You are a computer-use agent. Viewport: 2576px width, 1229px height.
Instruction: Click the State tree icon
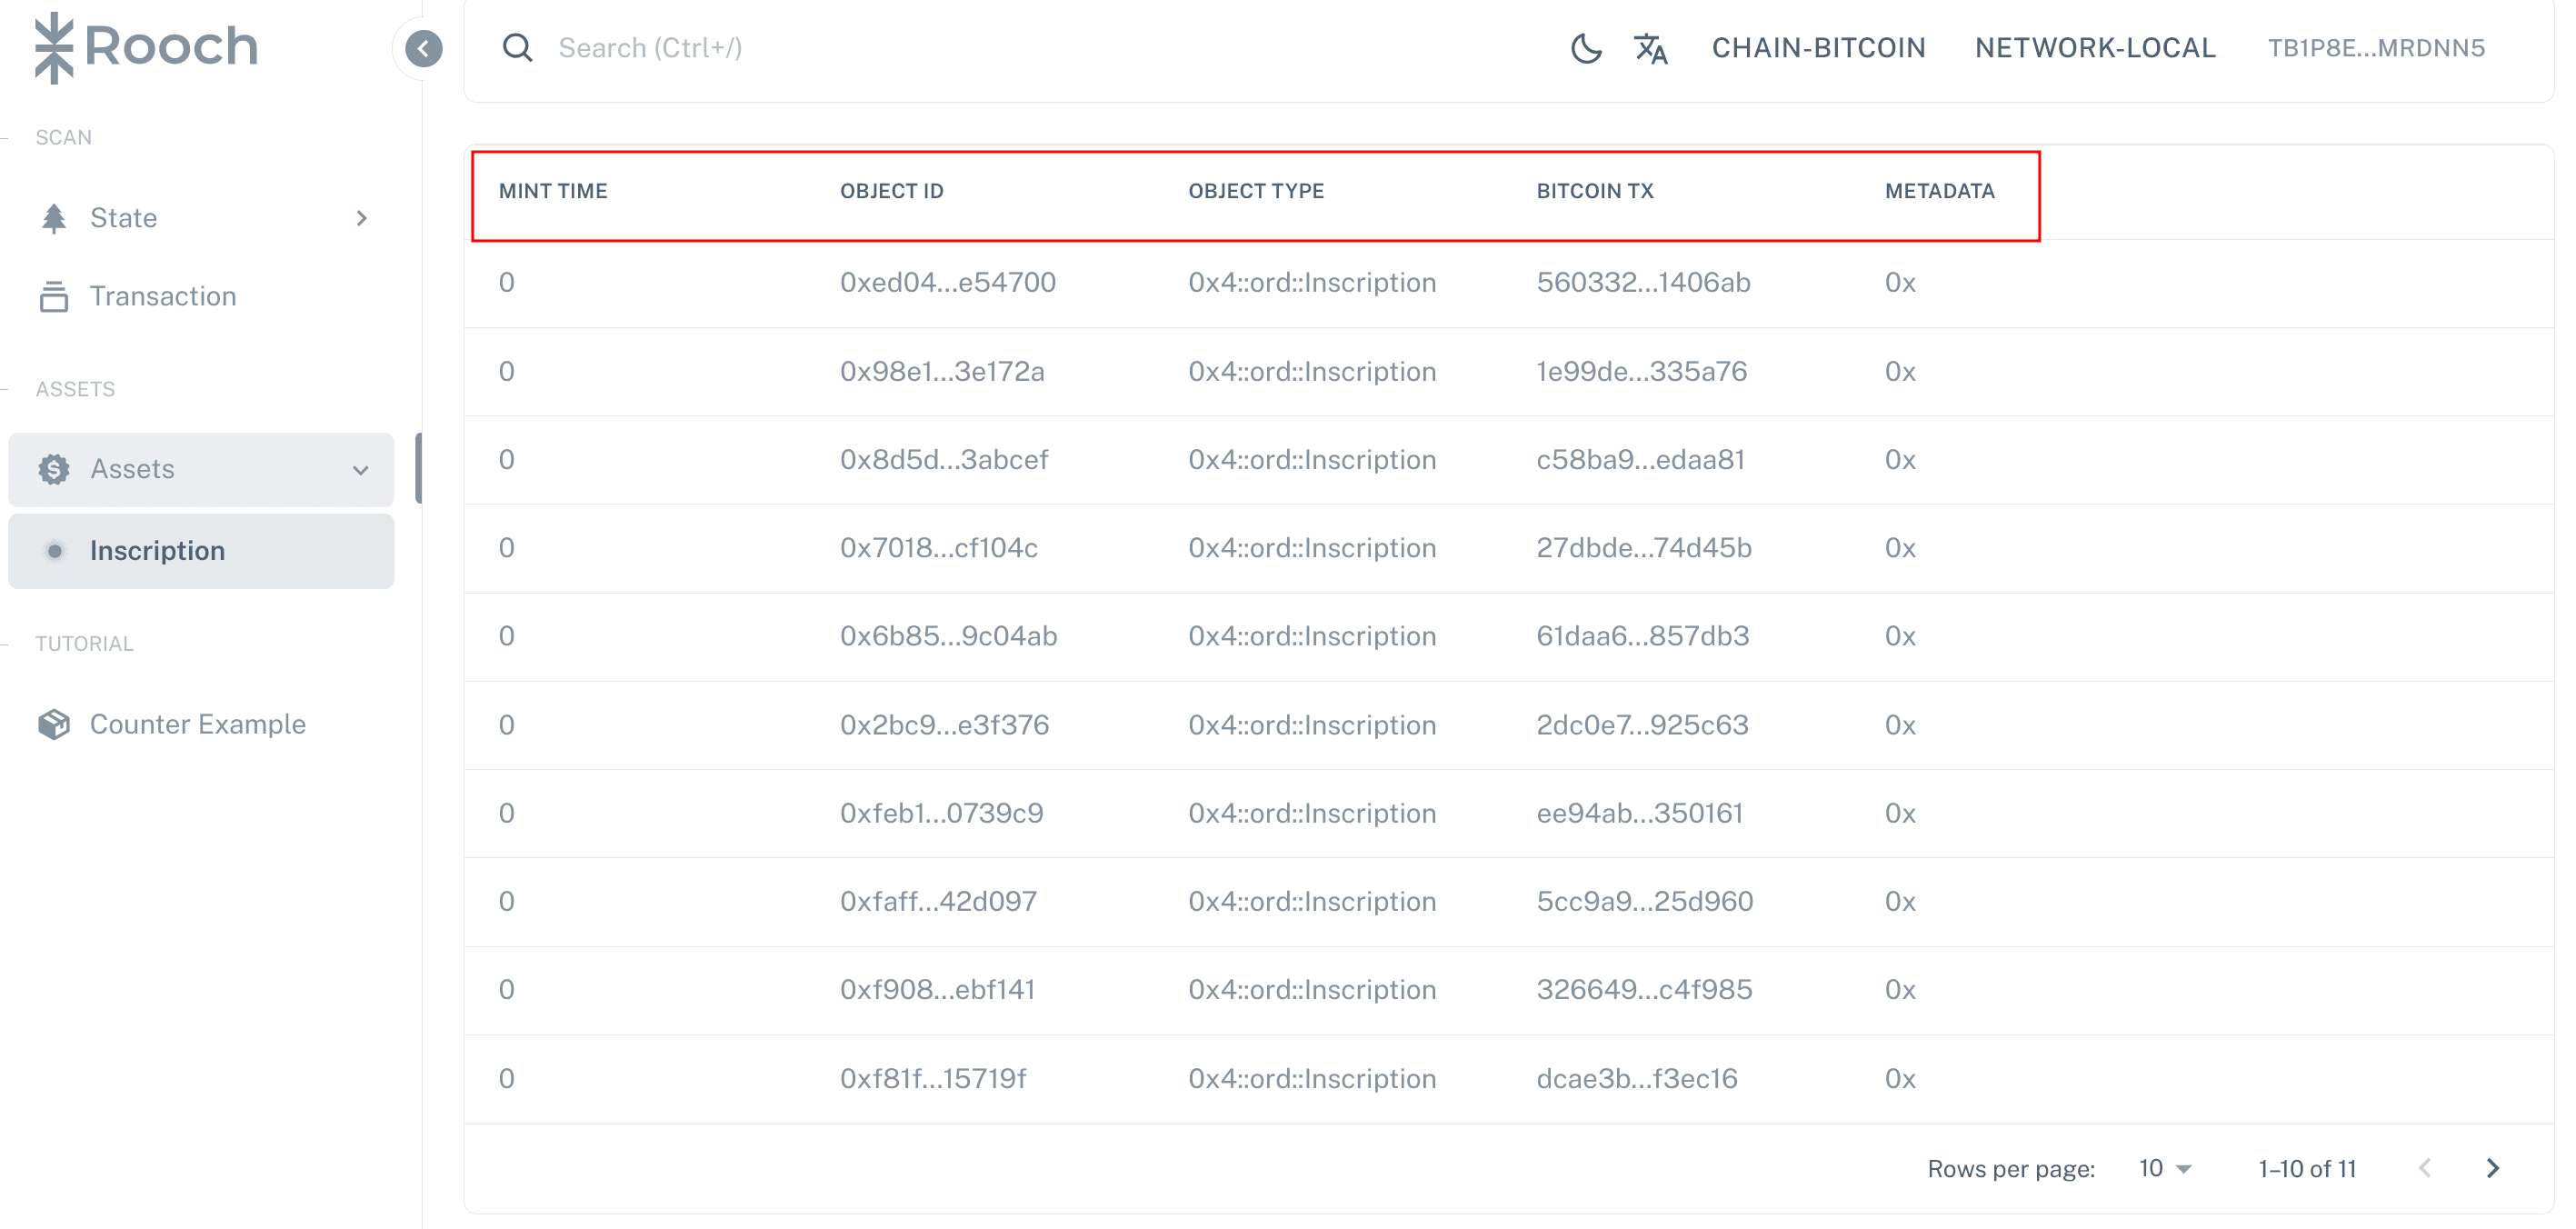tap(54, 218)
